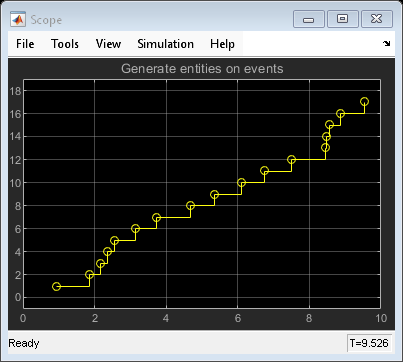This screenshot has height=362, width=403.
Task: Minimize the Scope window
Action: coord(308,19)
